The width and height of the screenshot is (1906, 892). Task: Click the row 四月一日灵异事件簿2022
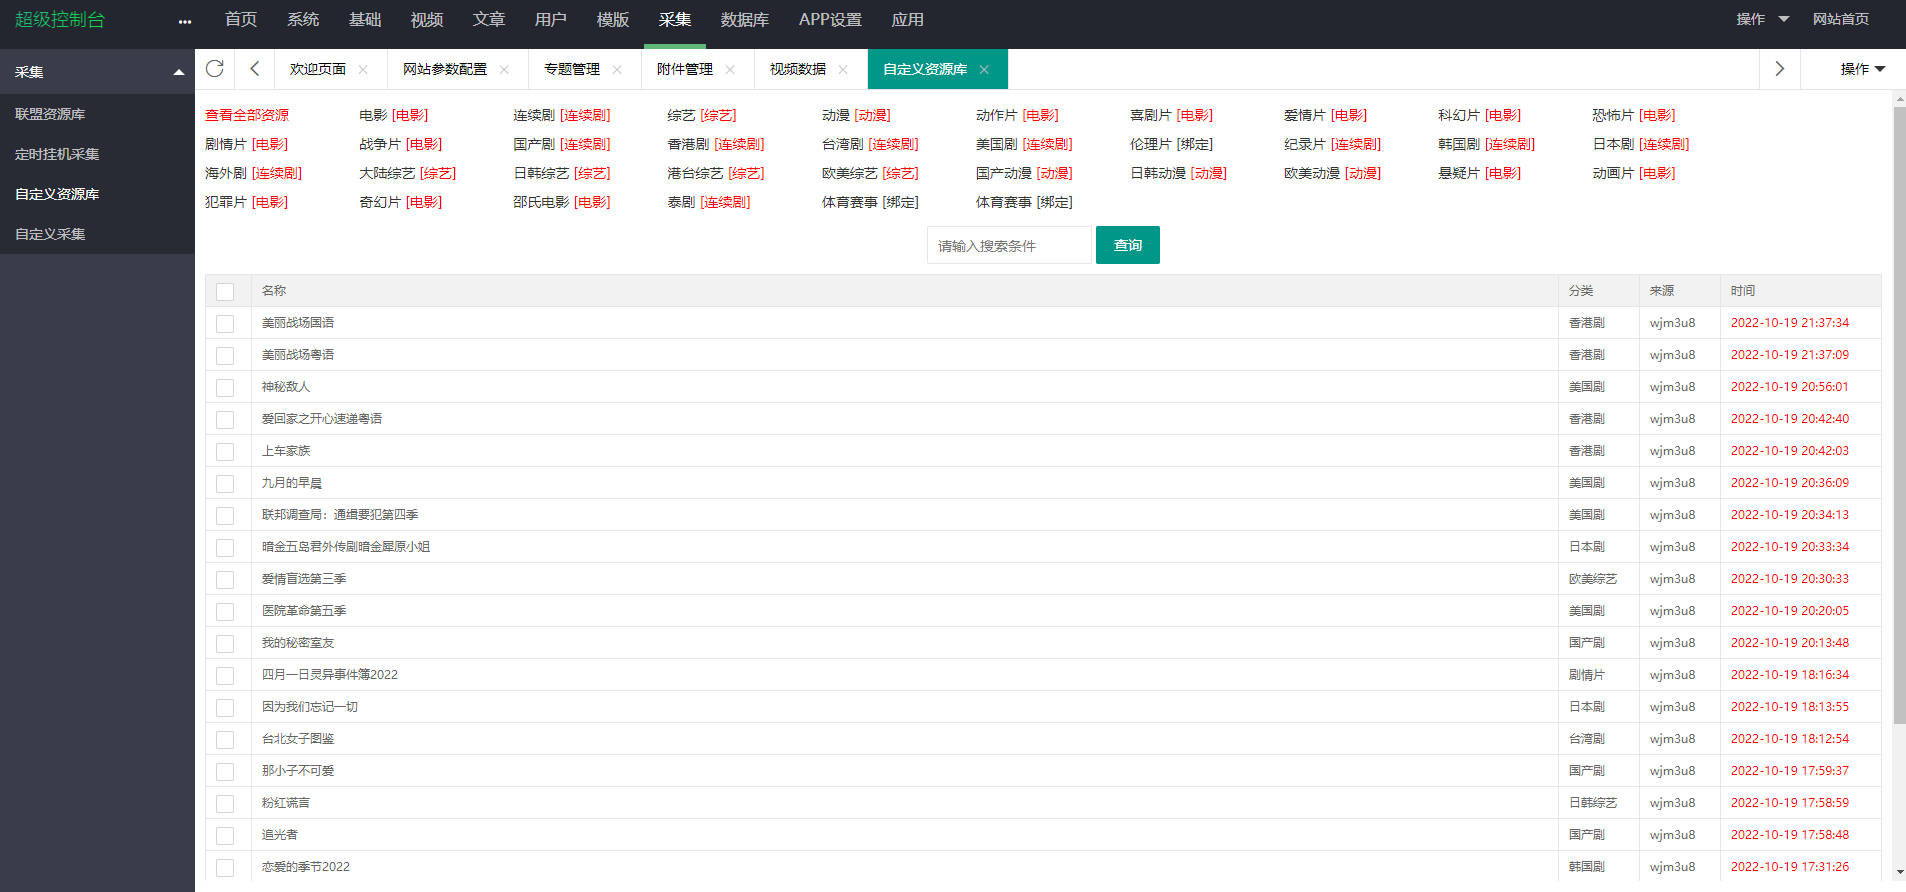(x=1043, y=675)
